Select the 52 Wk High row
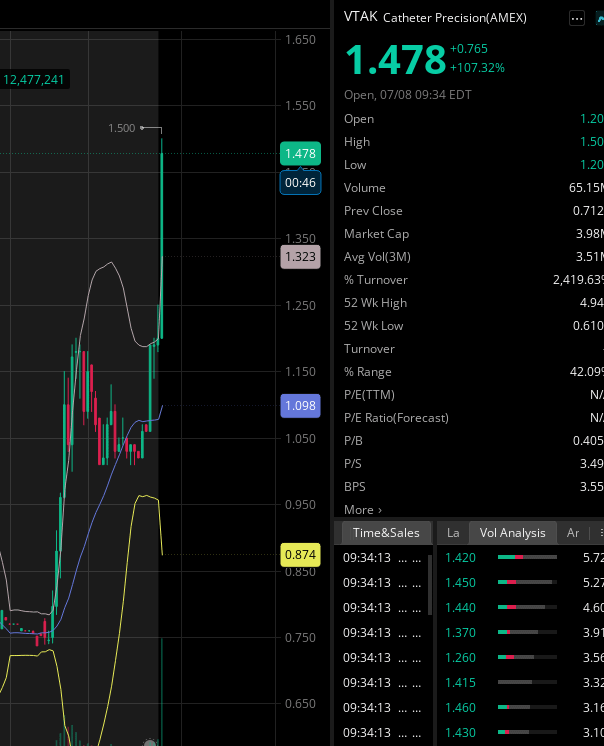 (x=474, y=303)
